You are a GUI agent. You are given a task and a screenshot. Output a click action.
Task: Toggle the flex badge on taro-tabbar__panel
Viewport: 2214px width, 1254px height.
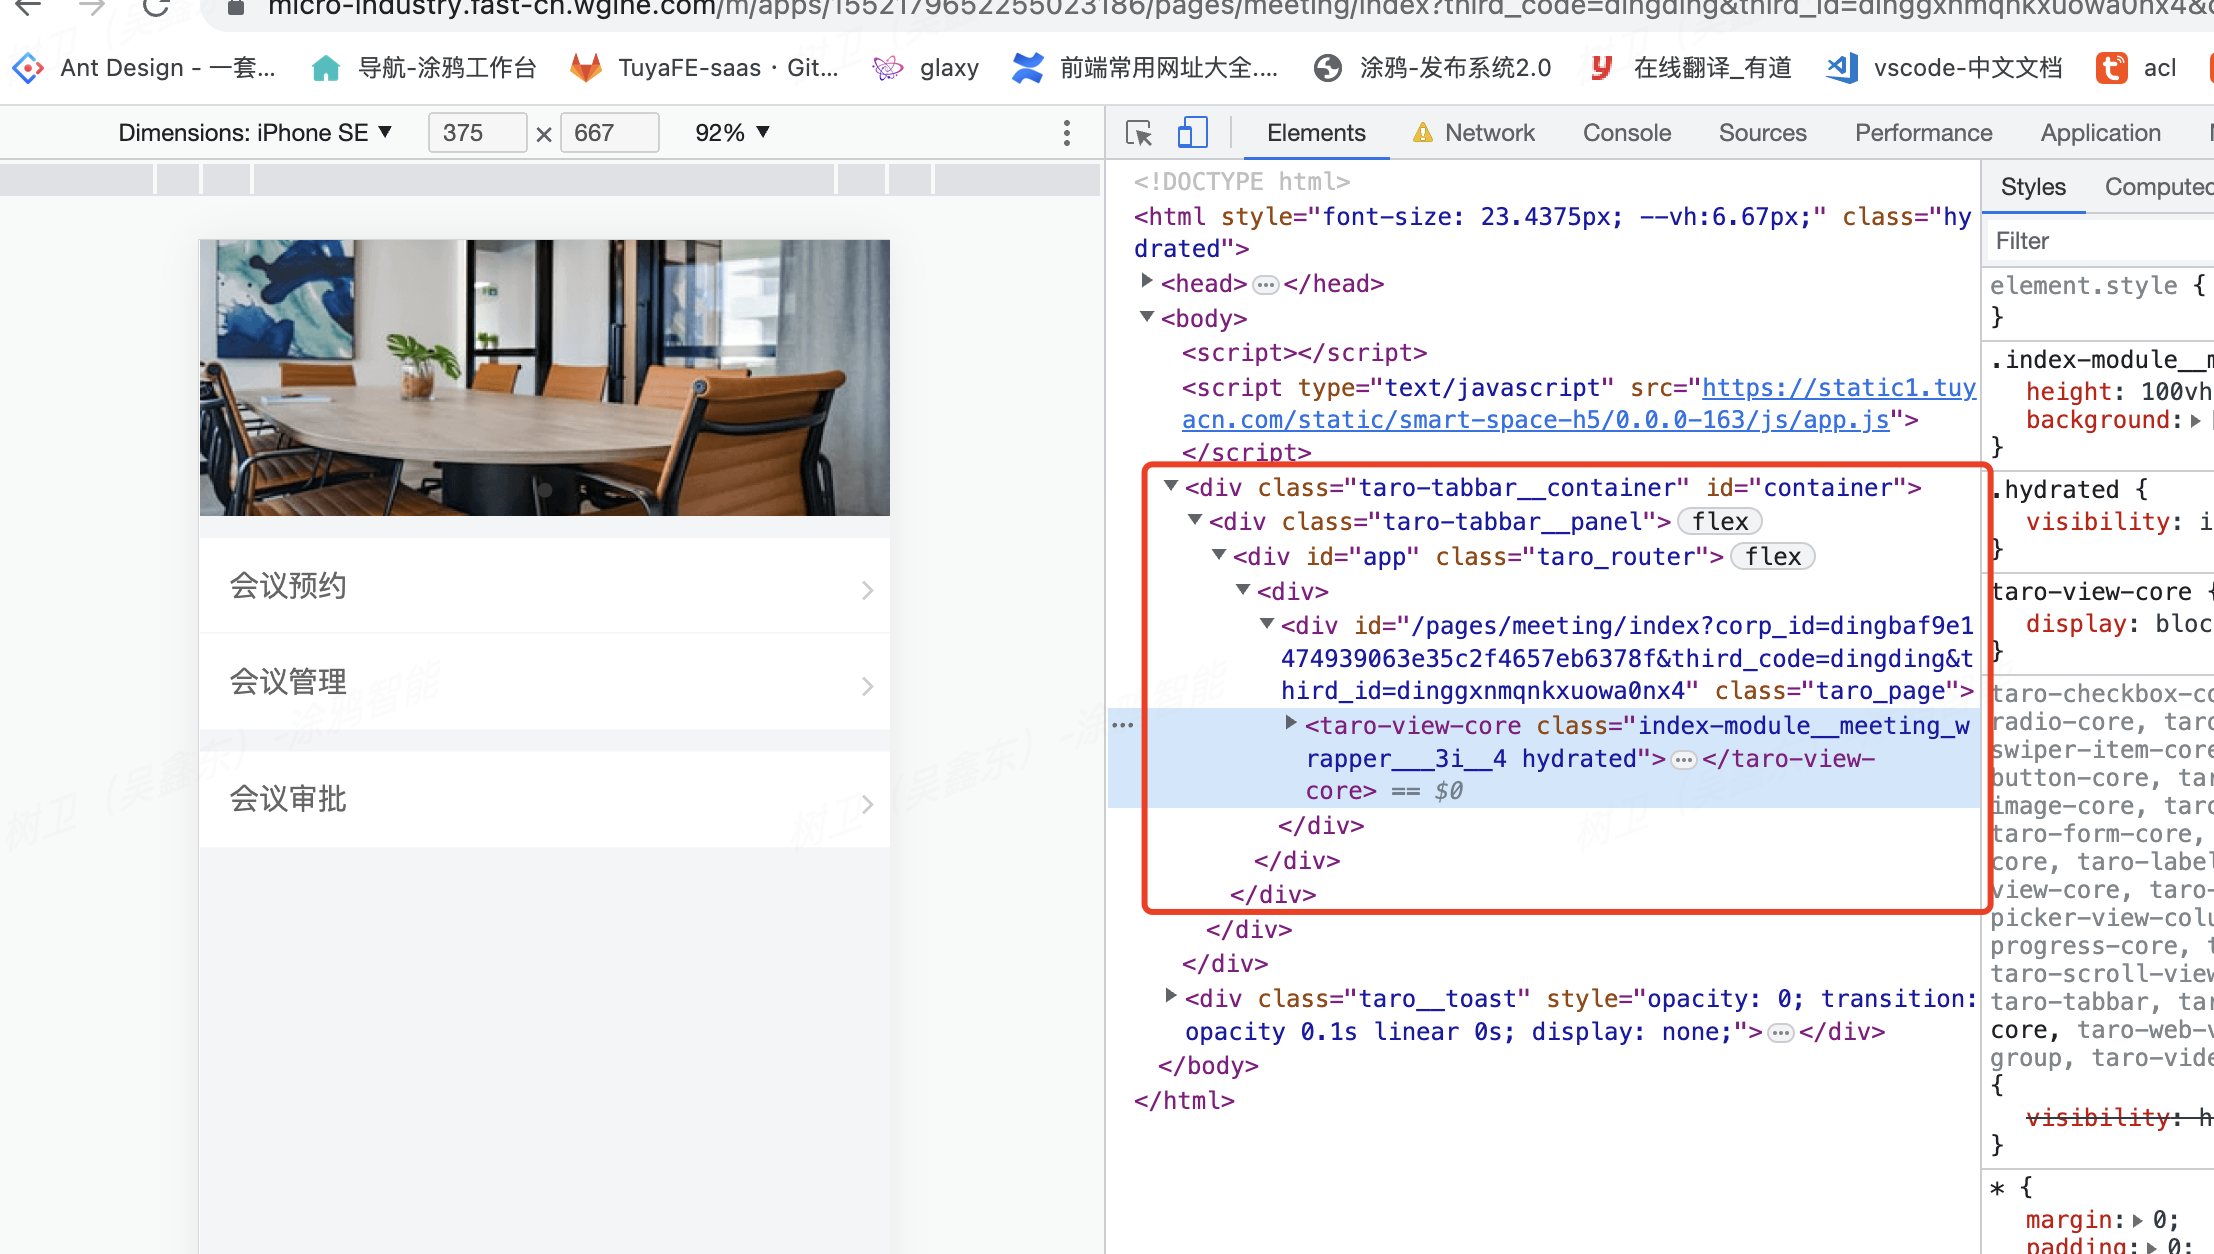tap(1719, 522)
